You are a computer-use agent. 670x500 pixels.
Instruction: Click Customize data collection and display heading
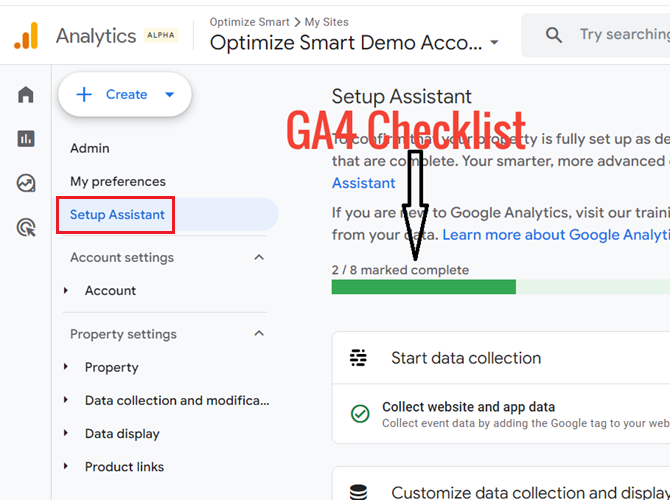point(530,492)
